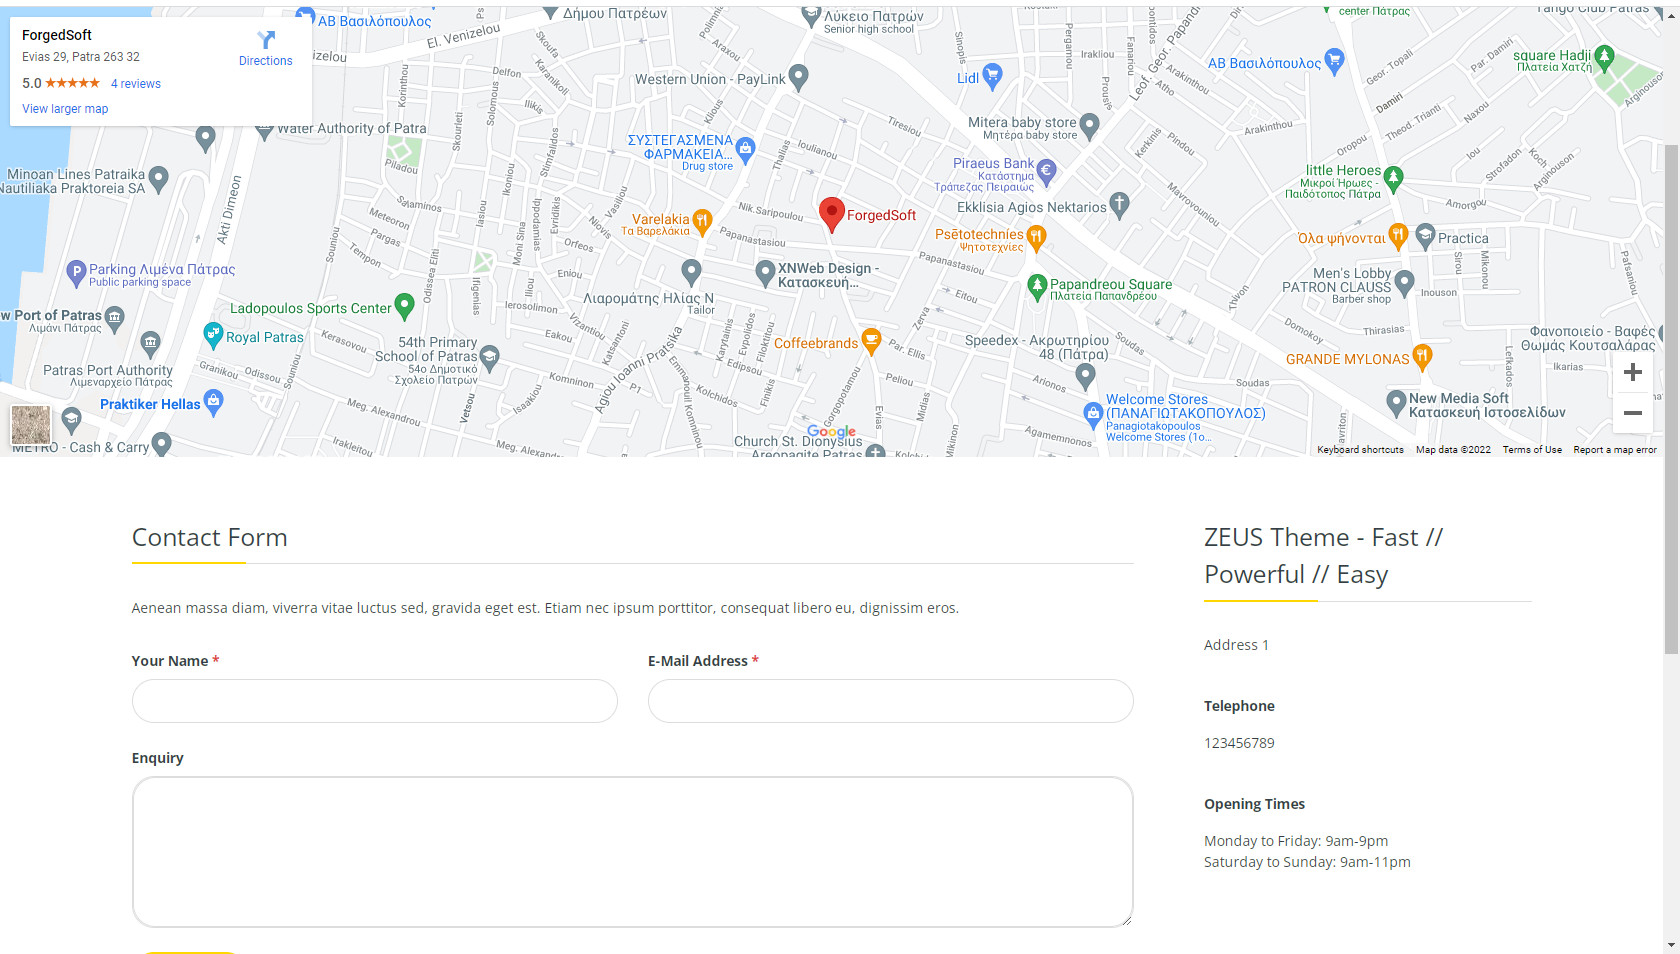This screenshot has height=954, width=1680.
Task: Click the Mitera baby store marker
Action: pos(1090,125)
